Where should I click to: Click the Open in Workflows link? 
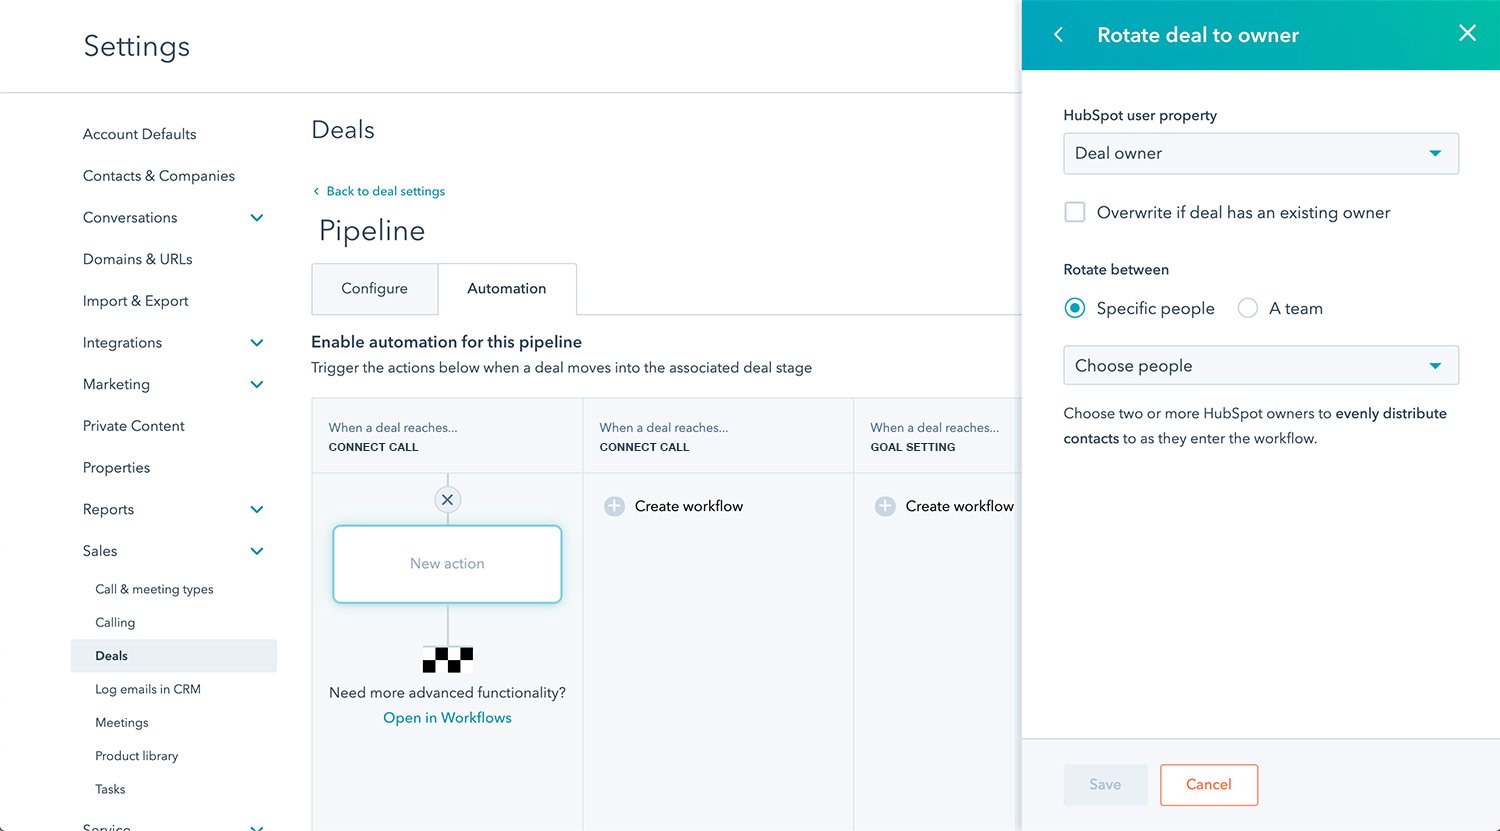click(x=447, y=718)
